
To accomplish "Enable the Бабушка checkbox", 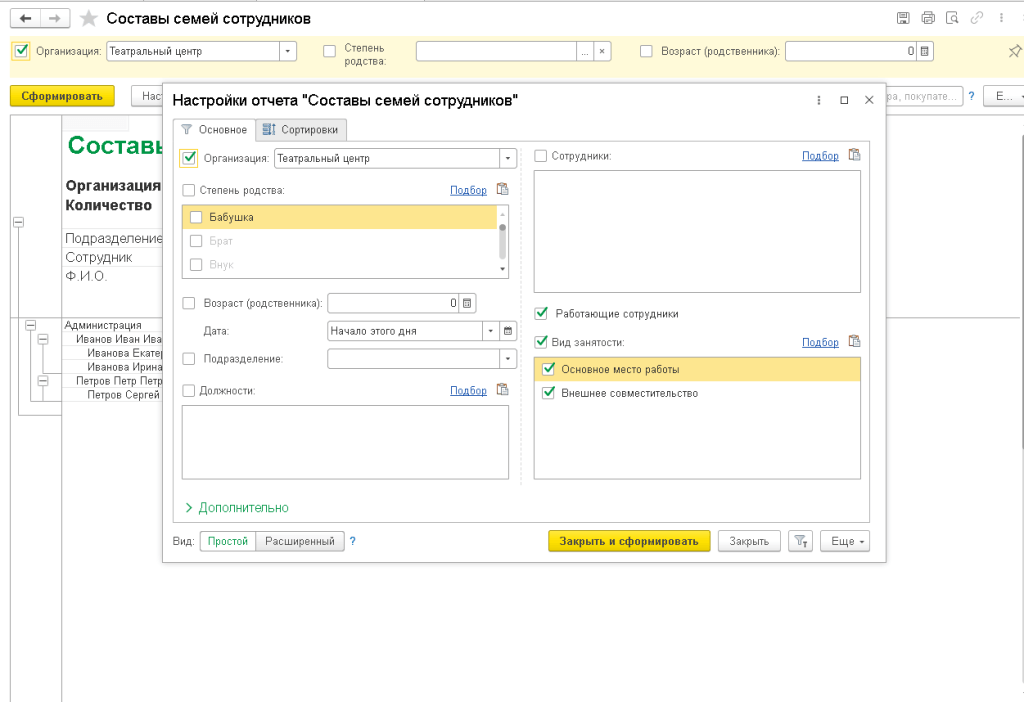I will tap(196, 217).
